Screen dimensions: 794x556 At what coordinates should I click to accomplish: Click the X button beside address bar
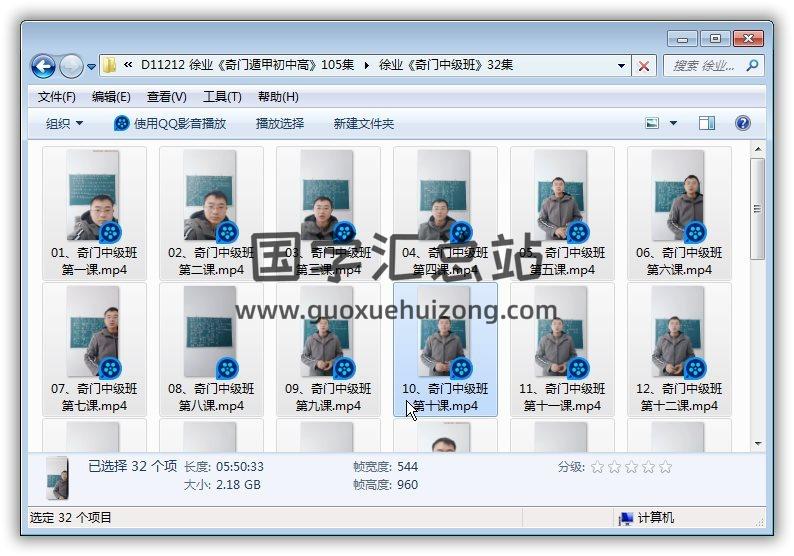pos(644,66)
